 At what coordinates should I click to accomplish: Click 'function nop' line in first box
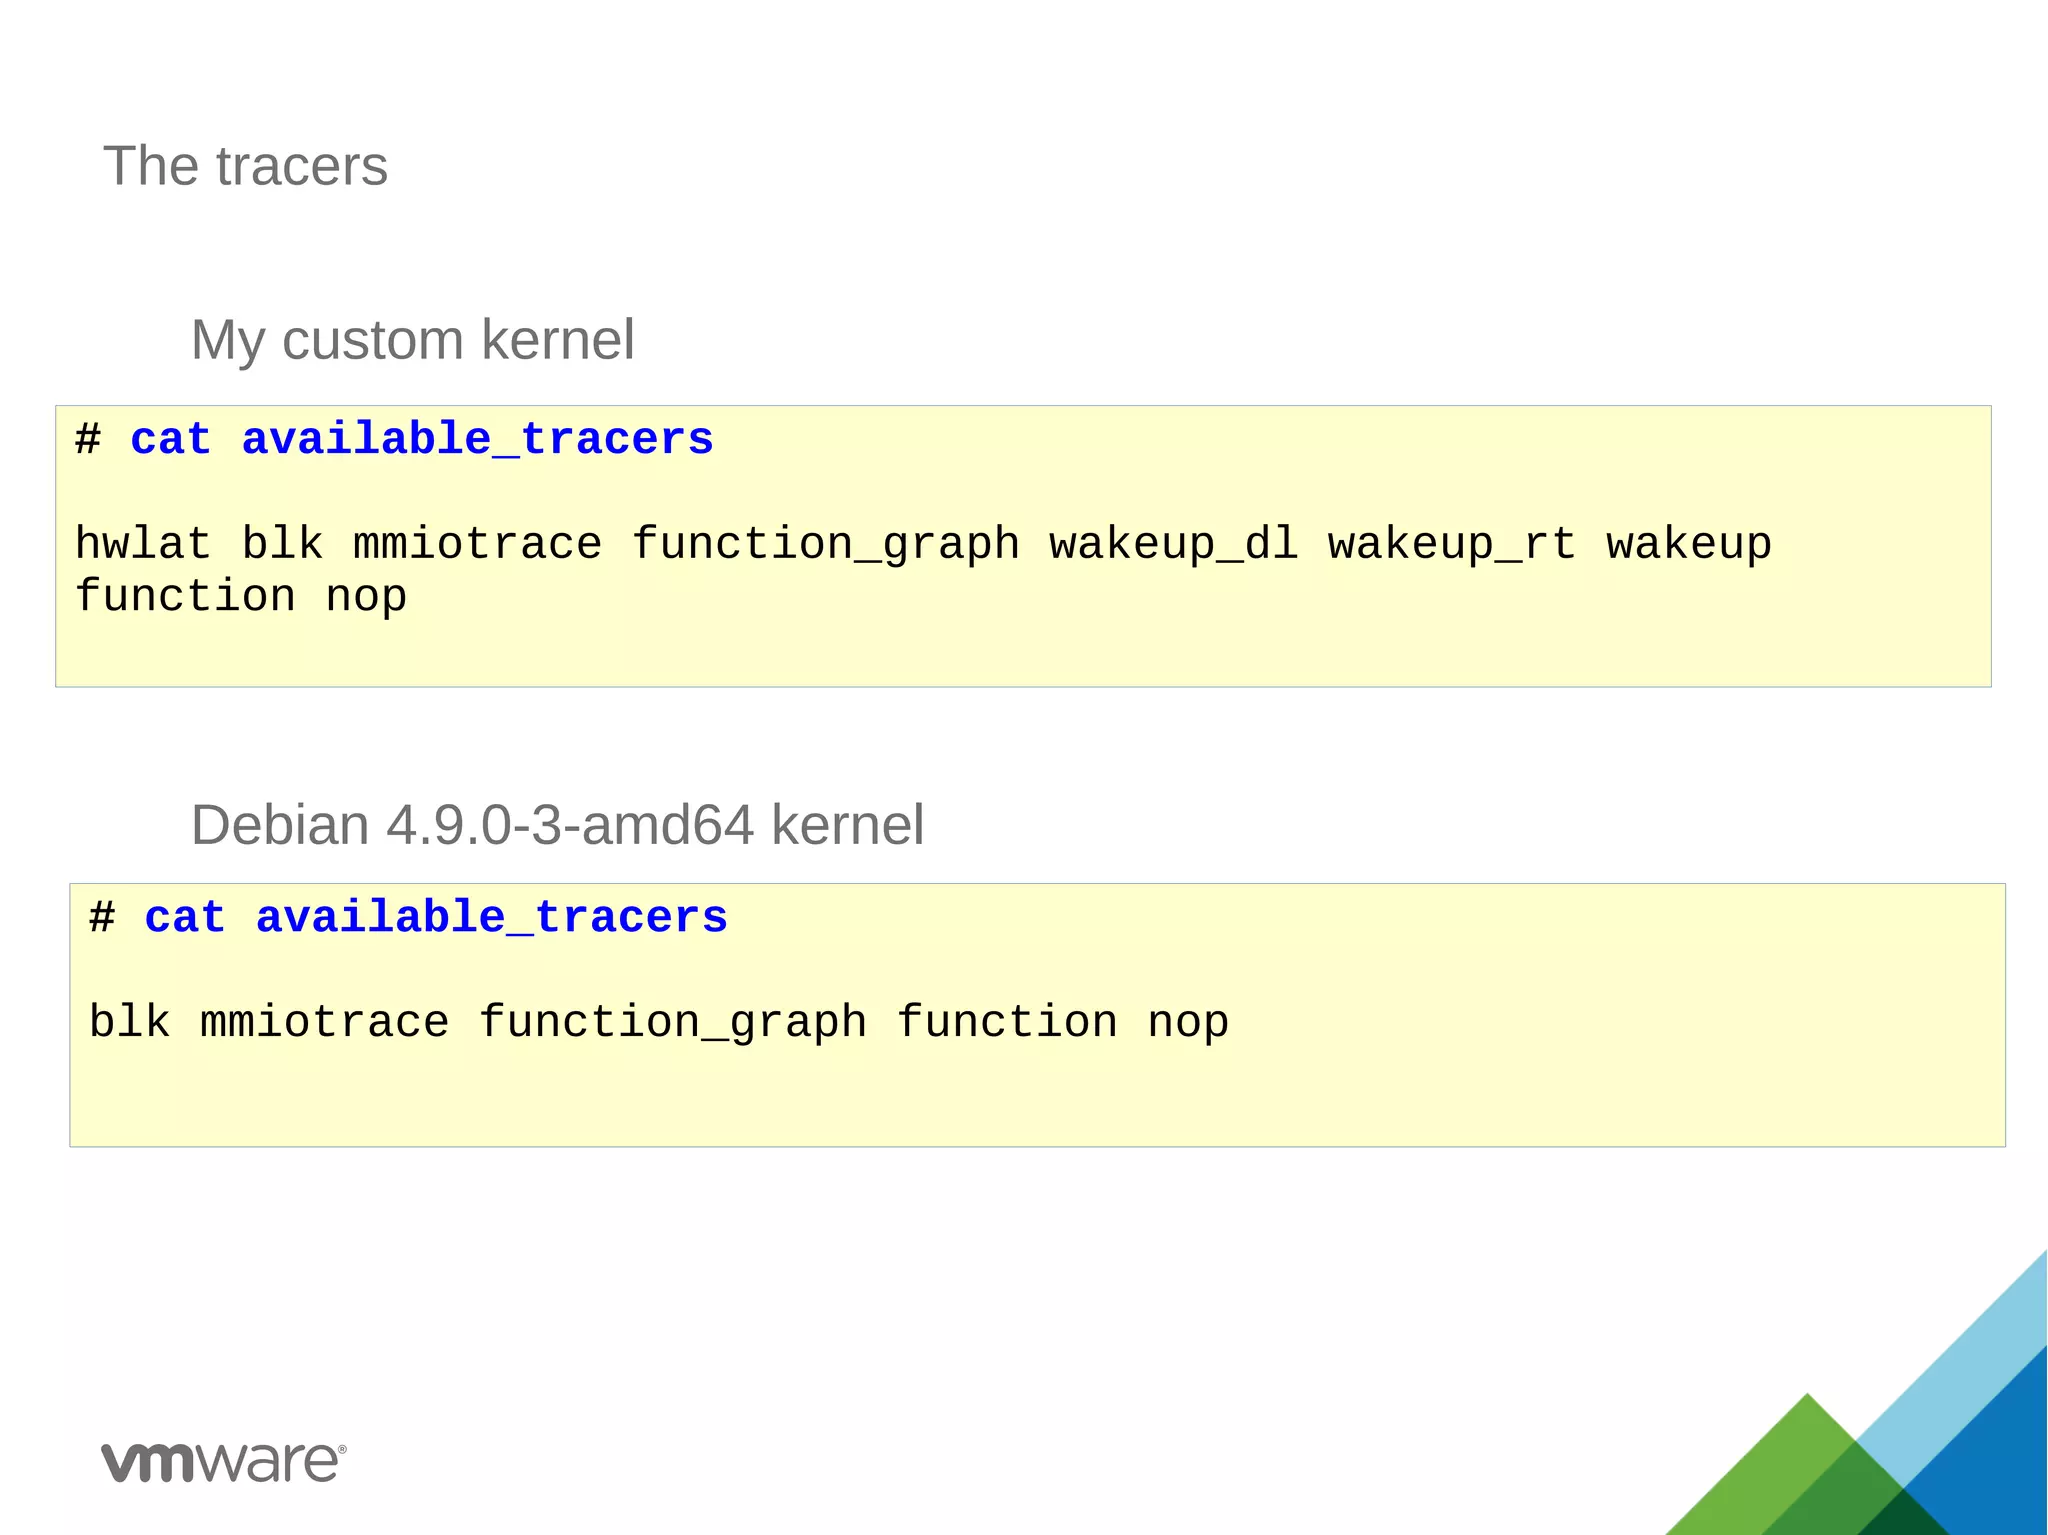(240, 597)
